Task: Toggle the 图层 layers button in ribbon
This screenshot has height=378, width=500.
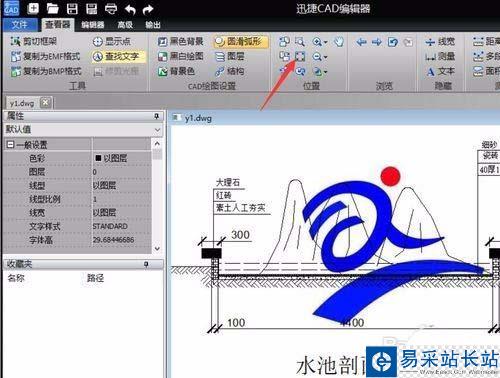Action: tap(230, 56)
